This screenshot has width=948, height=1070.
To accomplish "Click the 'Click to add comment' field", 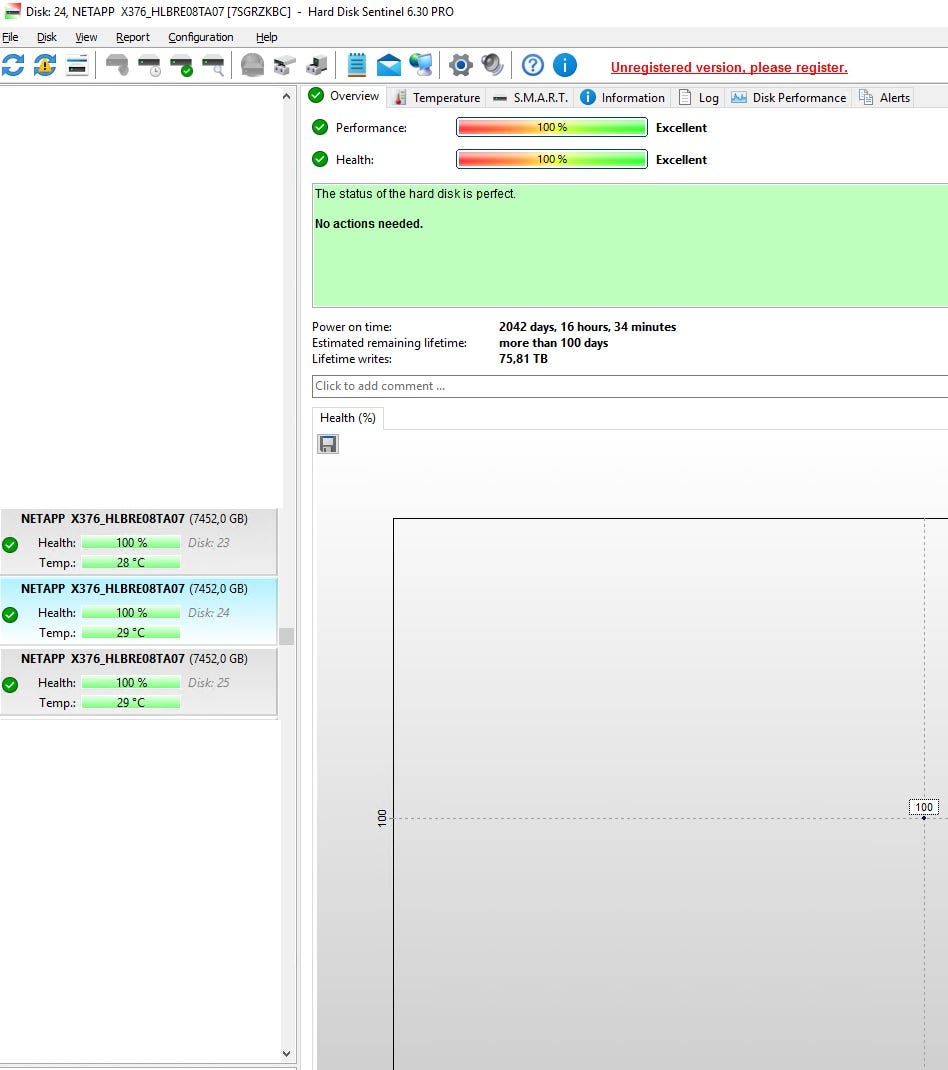I will 629,386.
